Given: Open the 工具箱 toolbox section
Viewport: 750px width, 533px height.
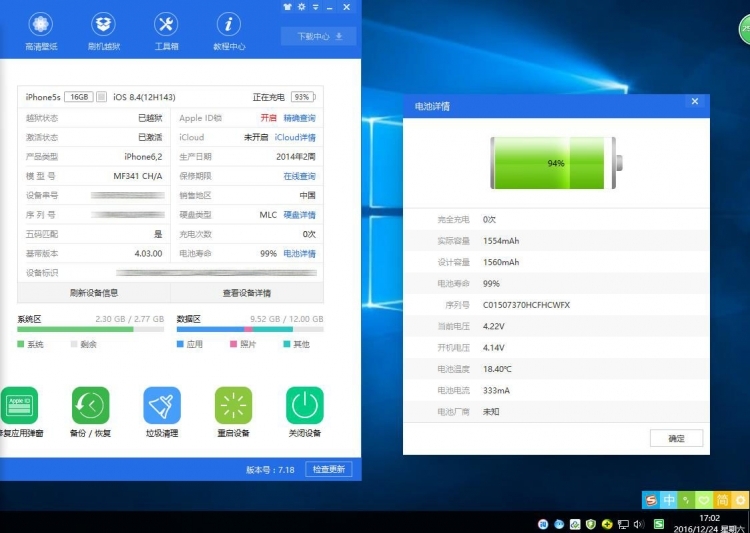Looking at the screenshot, I should (166, 31).
